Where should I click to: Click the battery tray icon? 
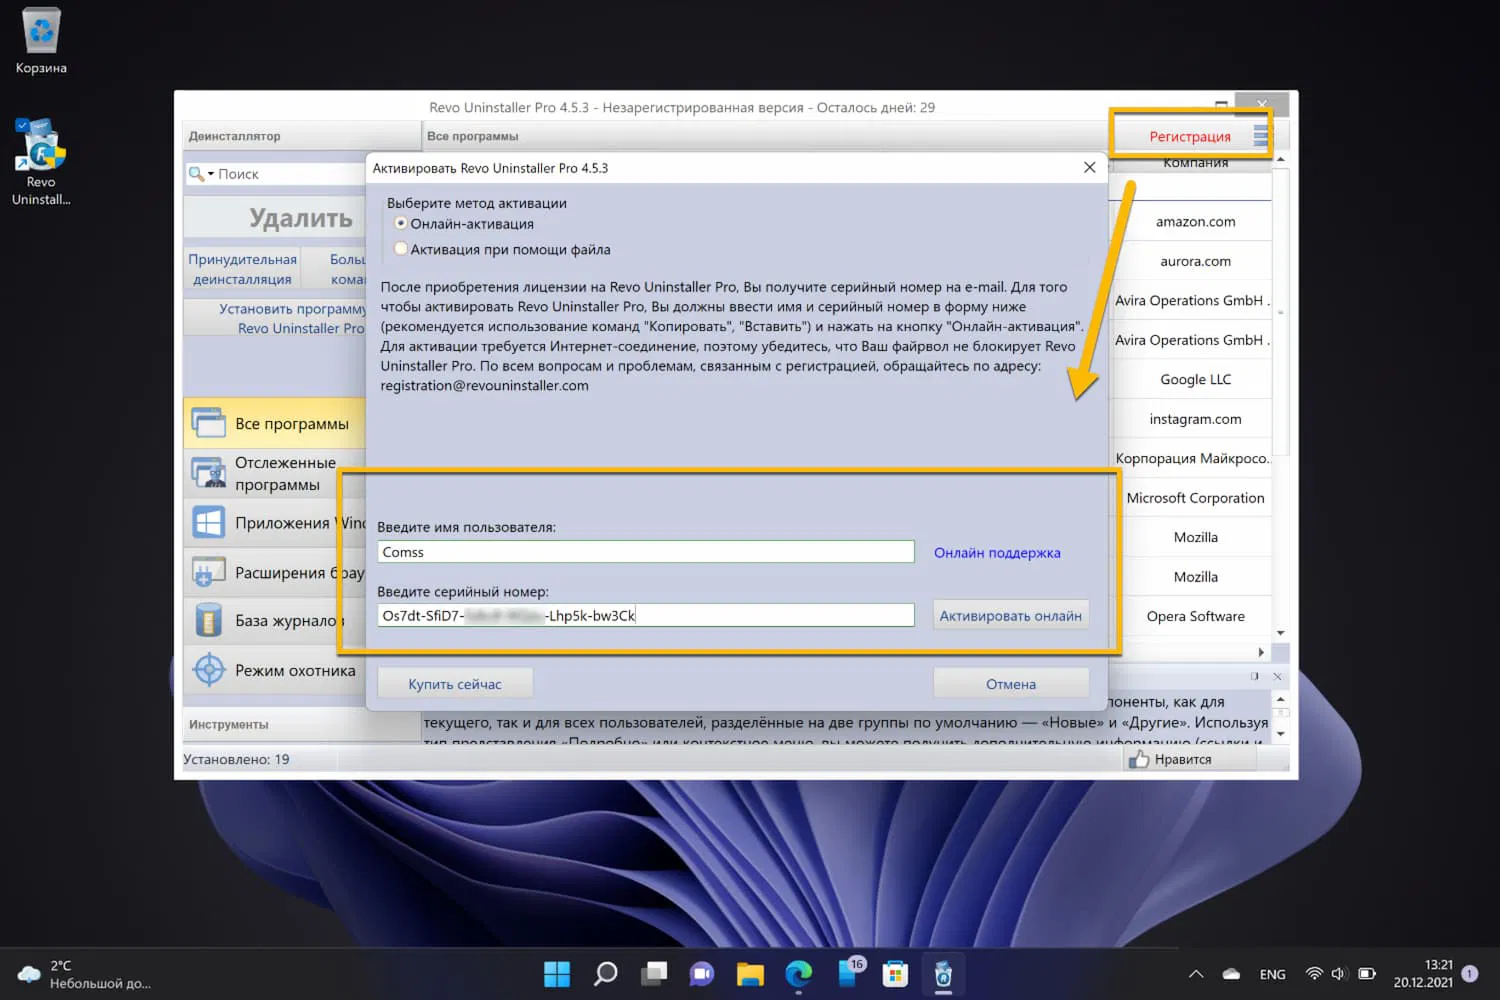[x=1367, y=973]
